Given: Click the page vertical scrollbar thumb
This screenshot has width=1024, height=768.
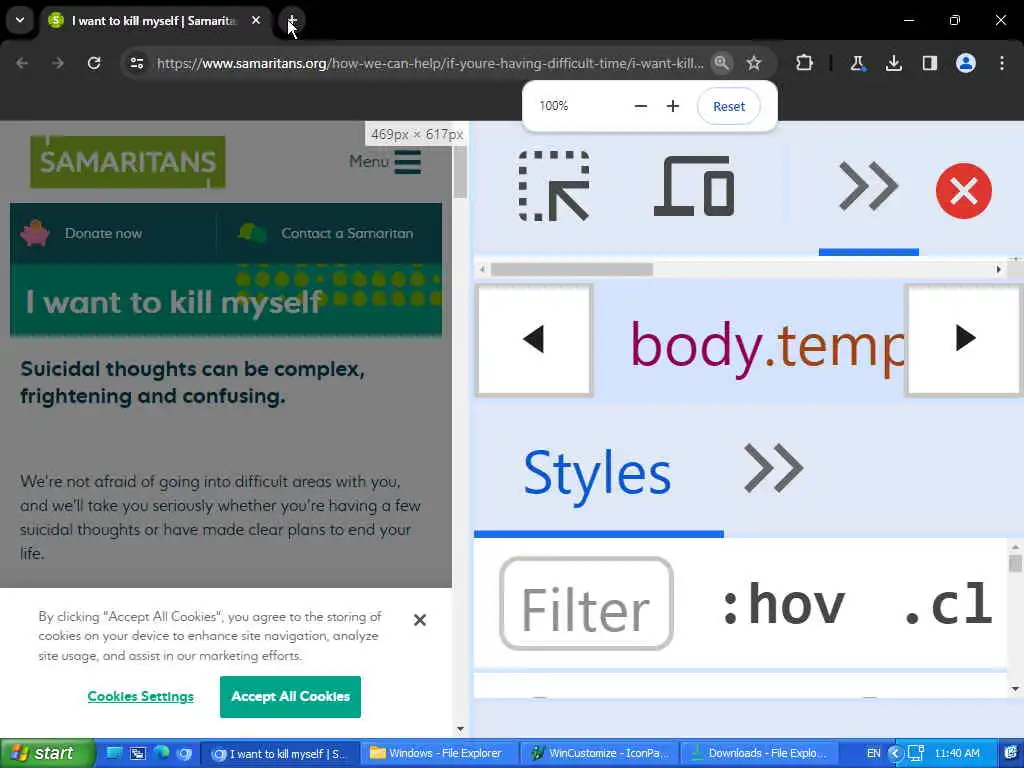Looking at the screenshot, I should [x=460, y=172].
